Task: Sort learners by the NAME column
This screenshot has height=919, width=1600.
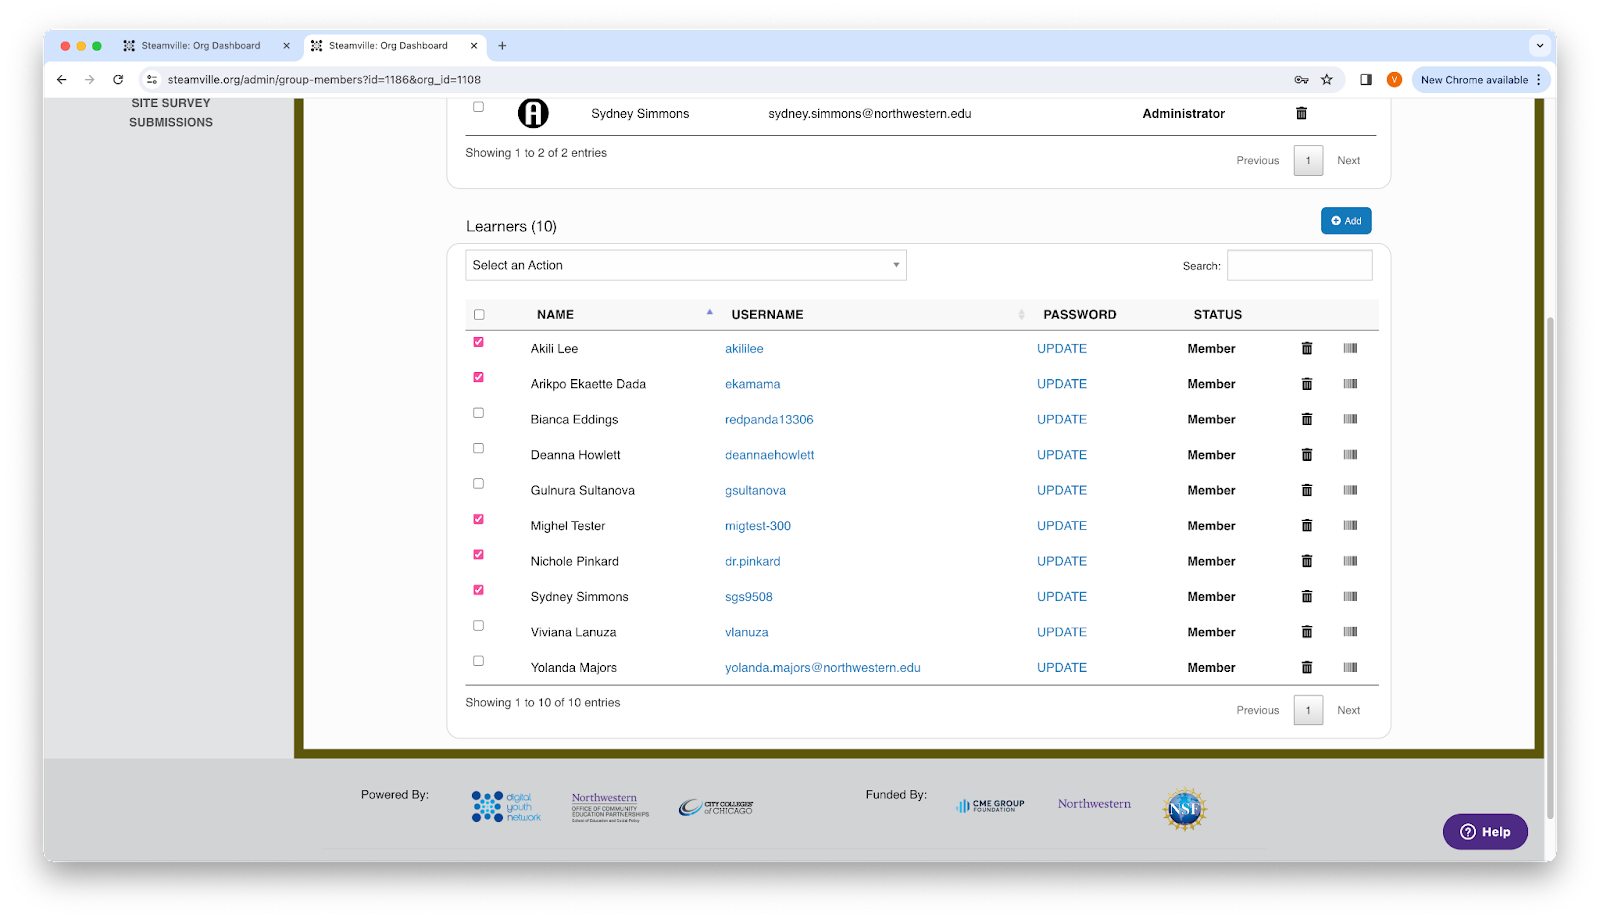Action: tap(555, 314)
